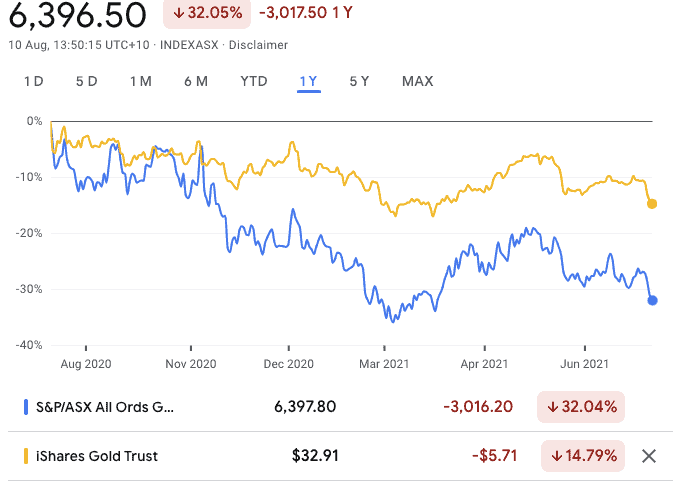686x487 pixels.
Task: Show the 6M chart range
Action: [196, 81]
